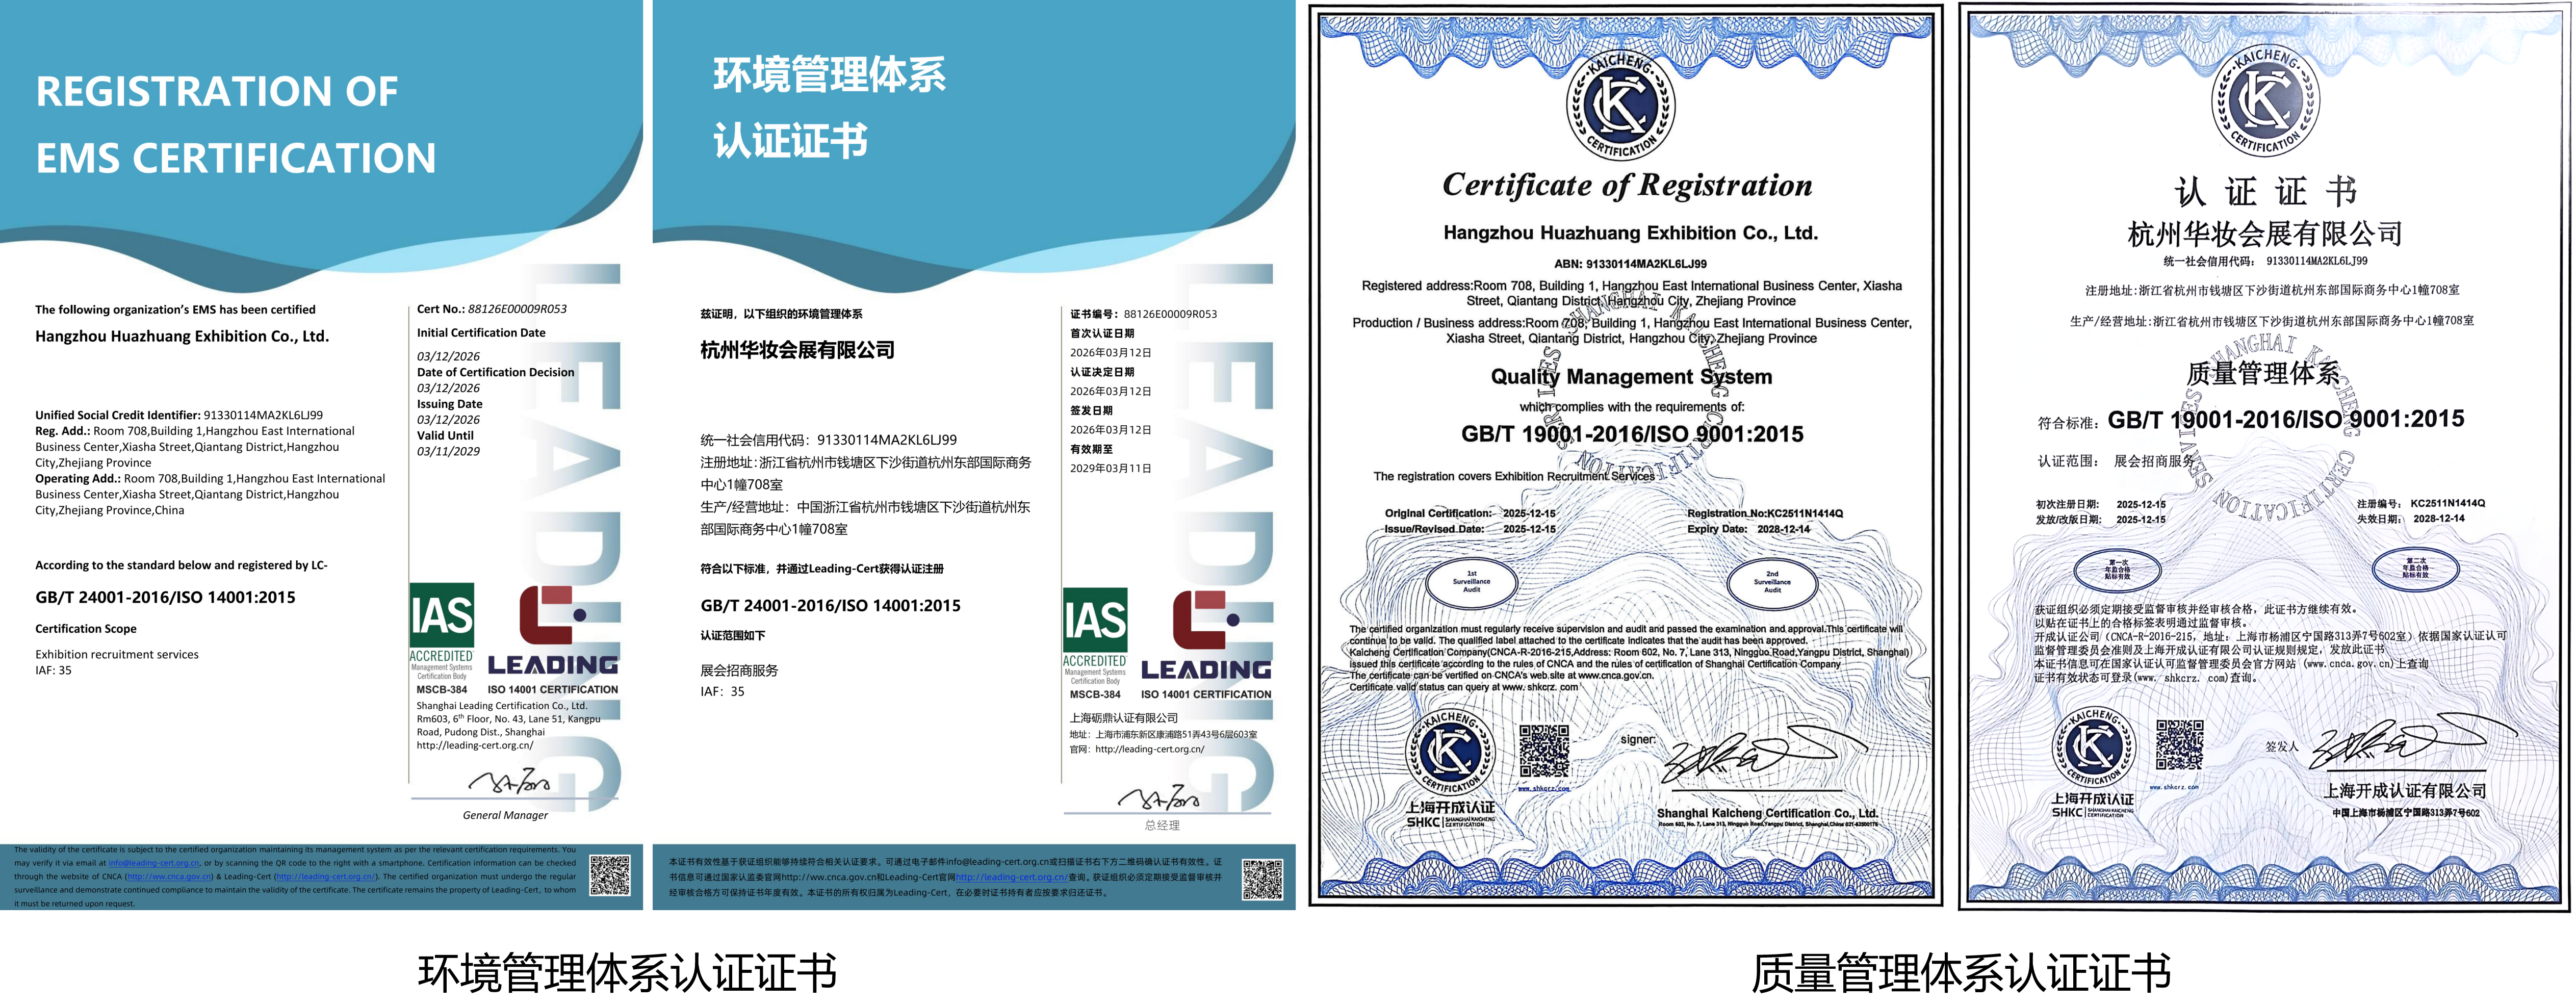Click the white '环境管理体系 认证证书' heading on the blue banner
This screenshot has width=2576, height=1006.
click(x=829, y=108)
